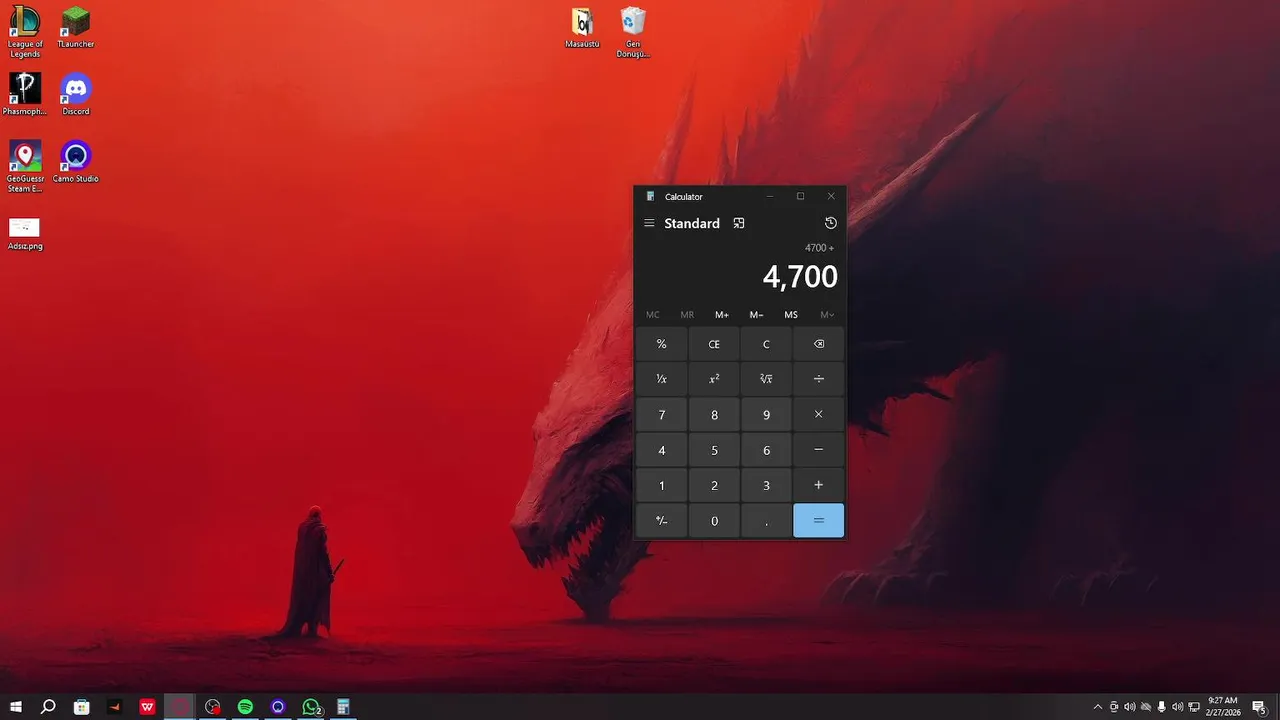Screen dimensions: 1280x720
Task: Click the CE clear entry key
Action: click(x=714, y=344)
